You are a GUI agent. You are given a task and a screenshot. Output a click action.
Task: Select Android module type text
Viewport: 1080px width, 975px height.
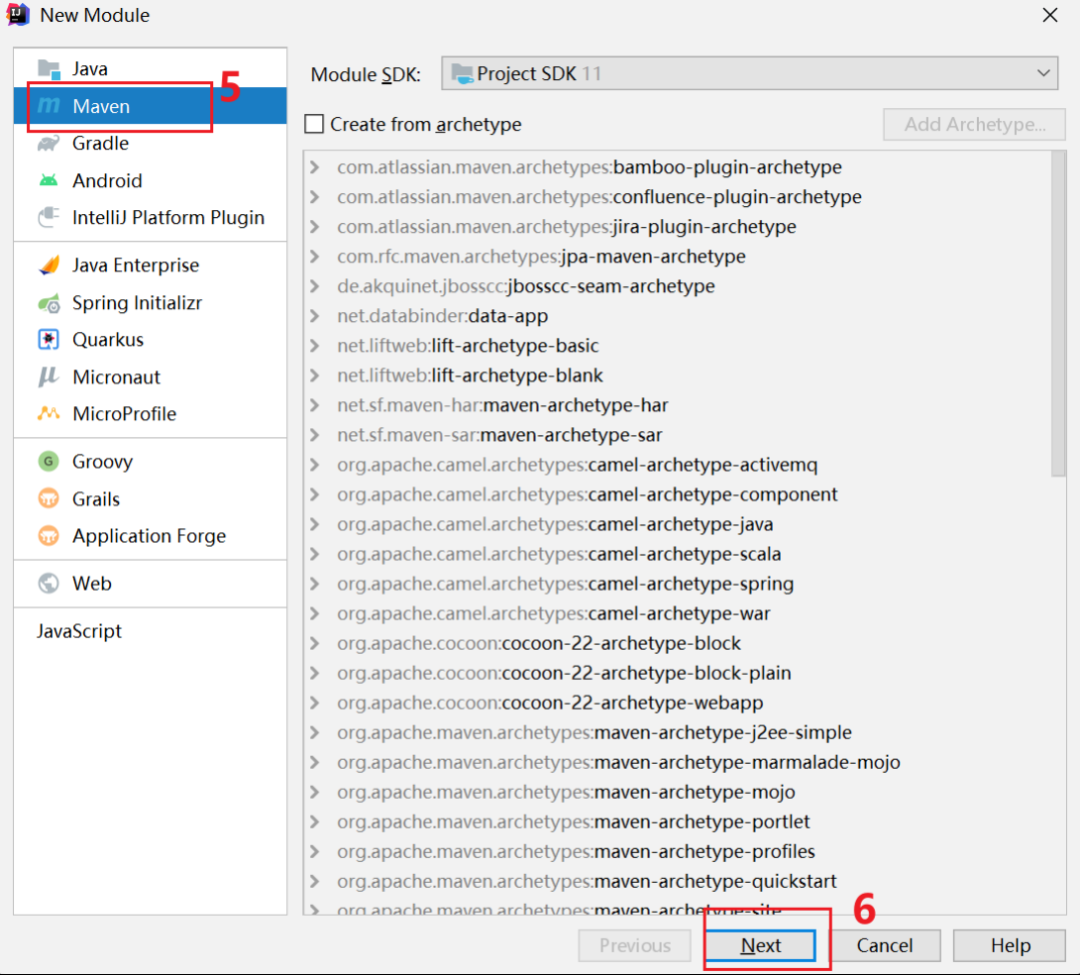coord(107,180)
